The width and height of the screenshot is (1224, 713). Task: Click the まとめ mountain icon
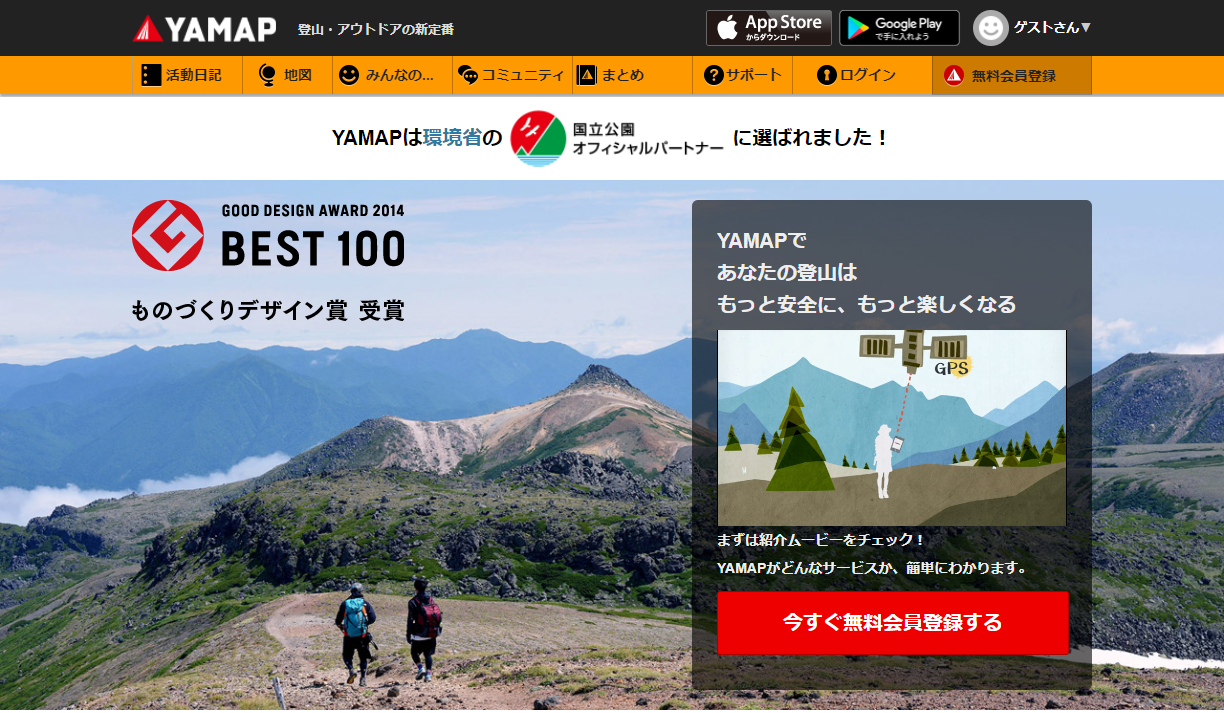point(587,75)
